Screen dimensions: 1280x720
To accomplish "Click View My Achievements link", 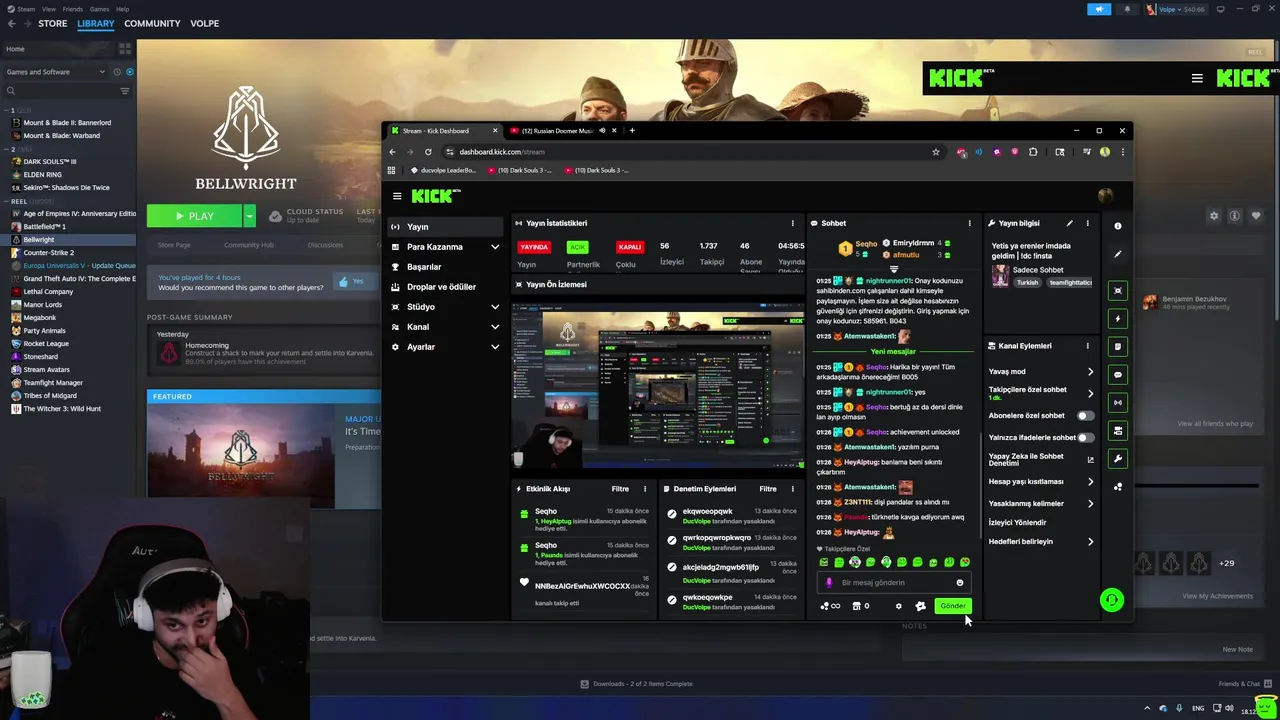I will (x=1217, y=596).
